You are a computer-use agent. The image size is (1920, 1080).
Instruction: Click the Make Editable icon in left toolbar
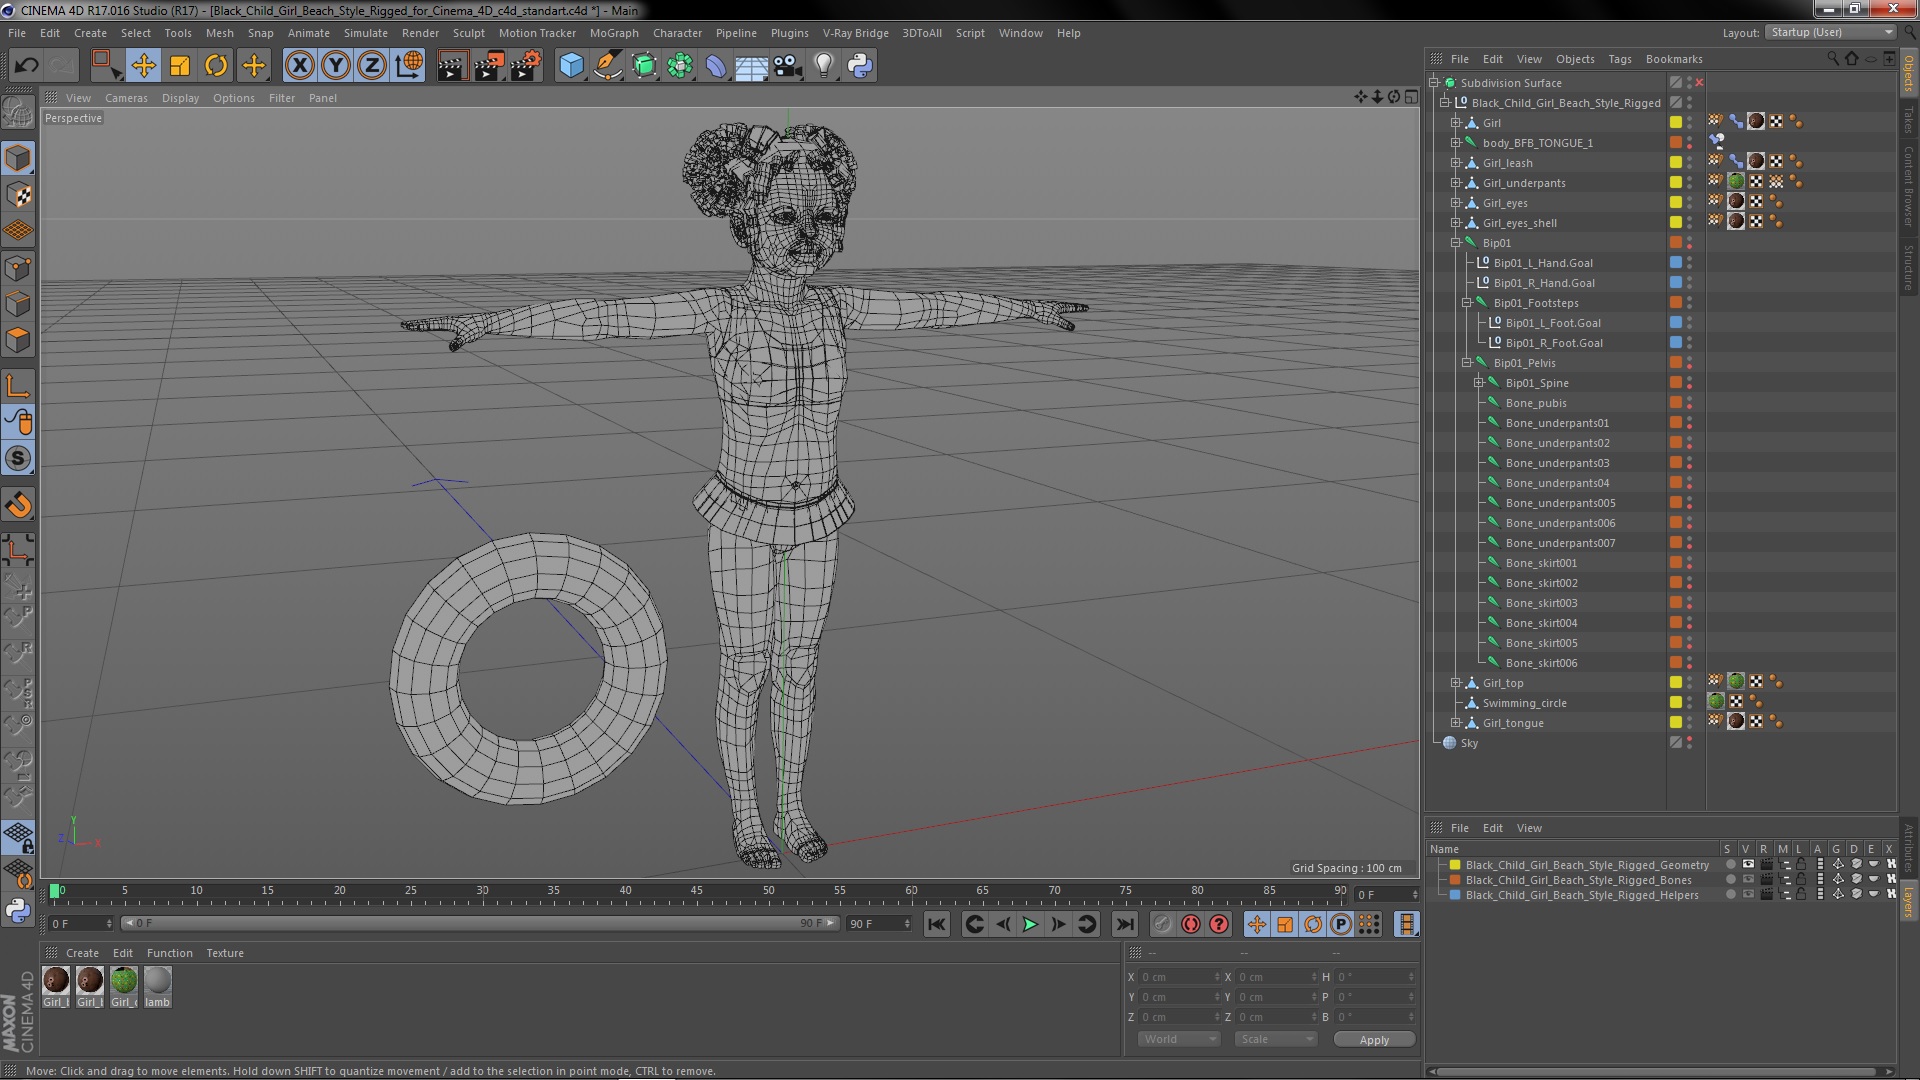[x=18, y=112]
